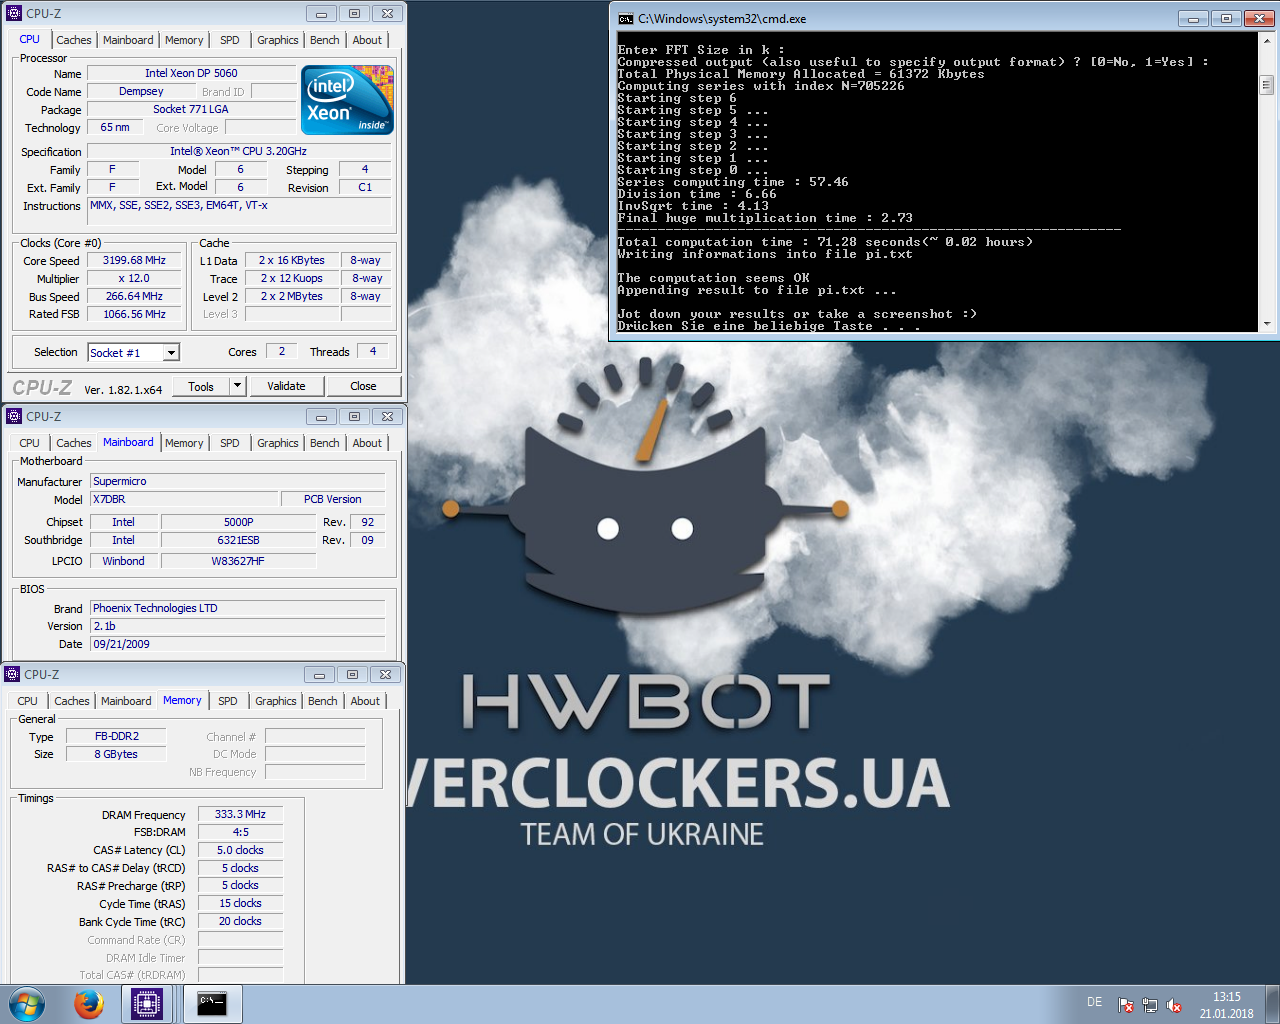1280x1024 pixels.
Task: Expand the Tools dropdown arrow
Action: click(237, 386)
